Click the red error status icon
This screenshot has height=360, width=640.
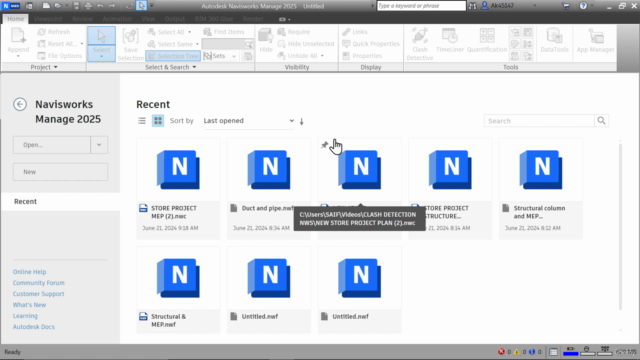point(501,352)
